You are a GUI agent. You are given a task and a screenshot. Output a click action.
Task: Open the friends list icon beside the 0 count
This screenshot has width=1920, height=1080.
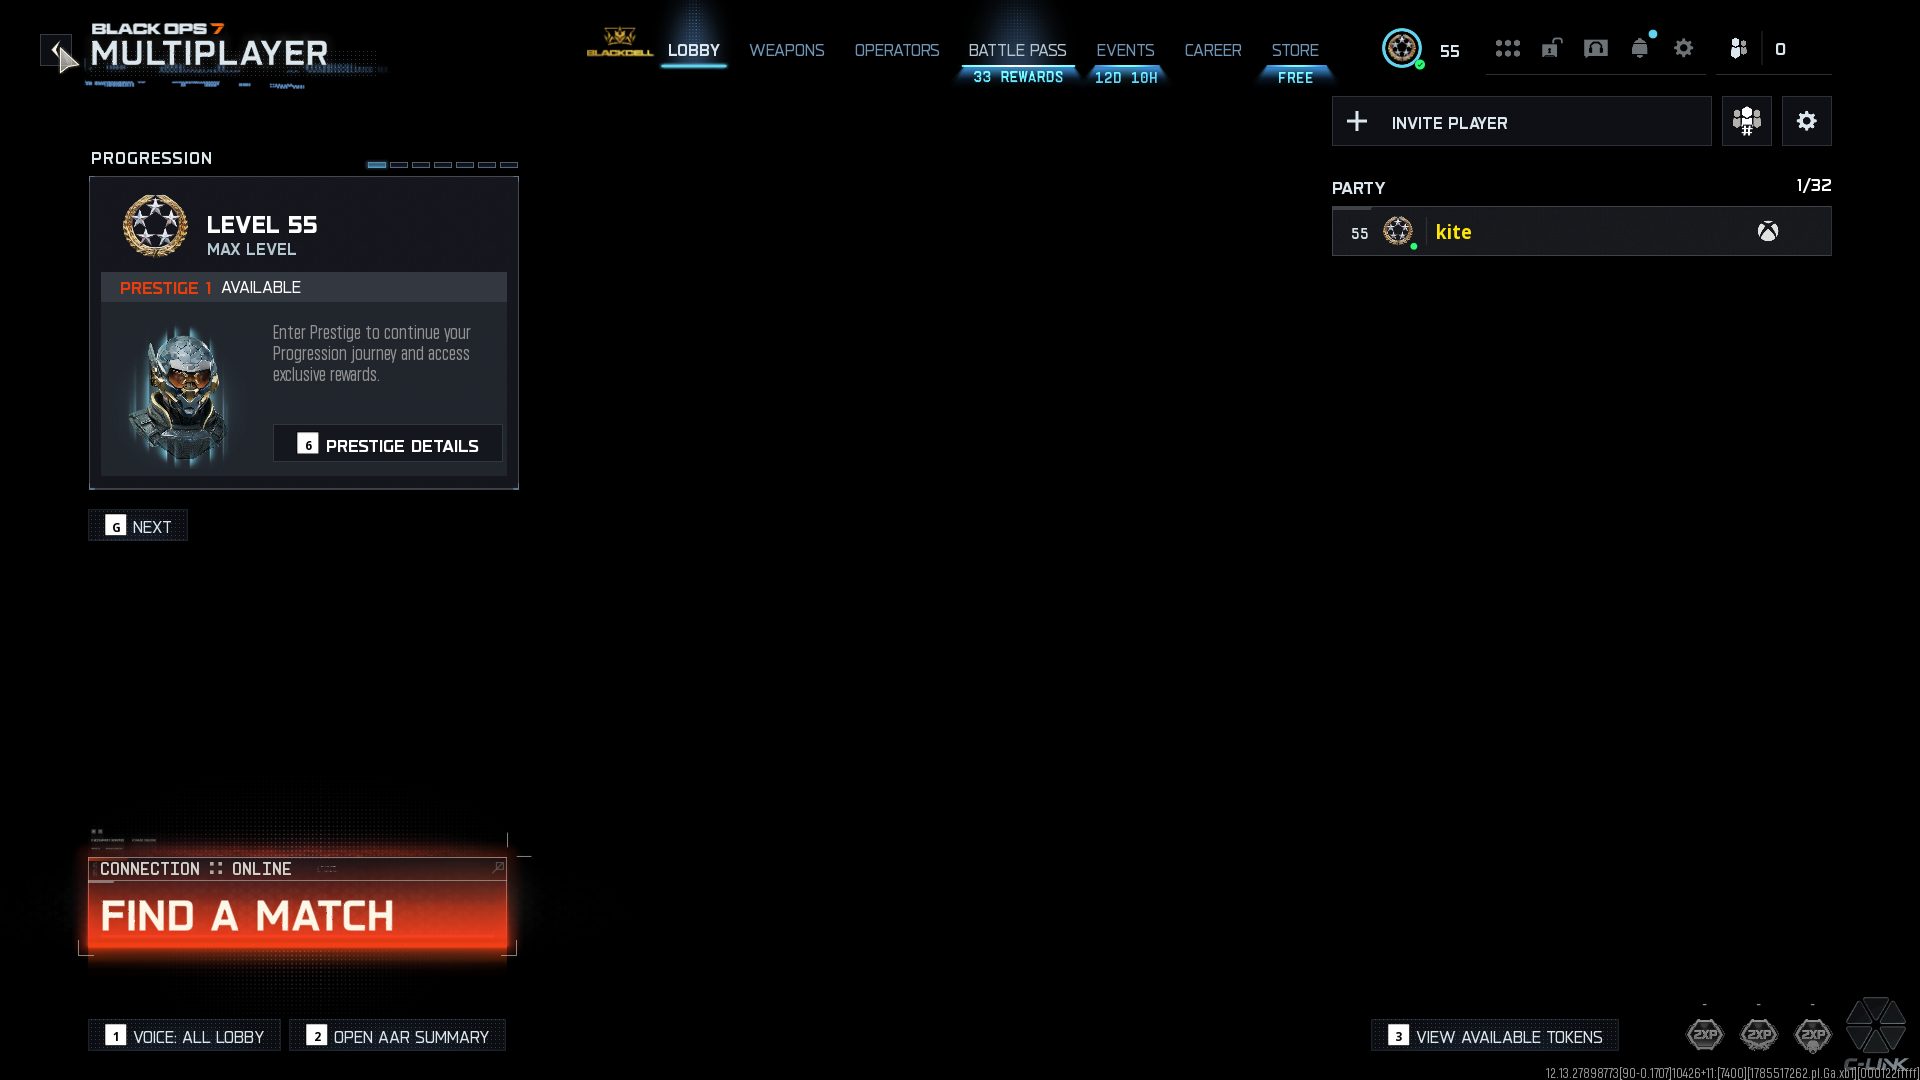1739,48
